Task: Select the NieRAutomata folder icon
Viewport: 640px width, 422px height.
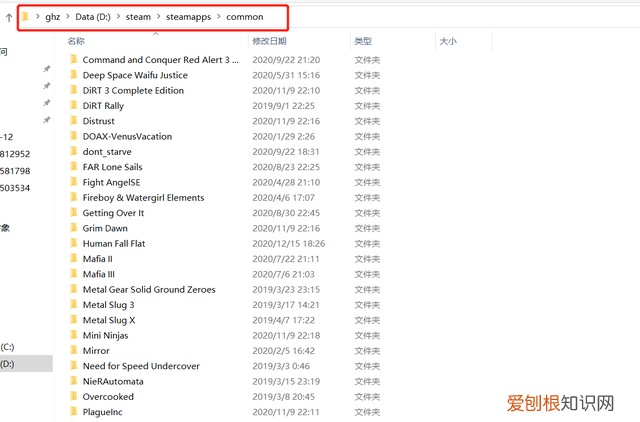Action: [x=73, y=381]
